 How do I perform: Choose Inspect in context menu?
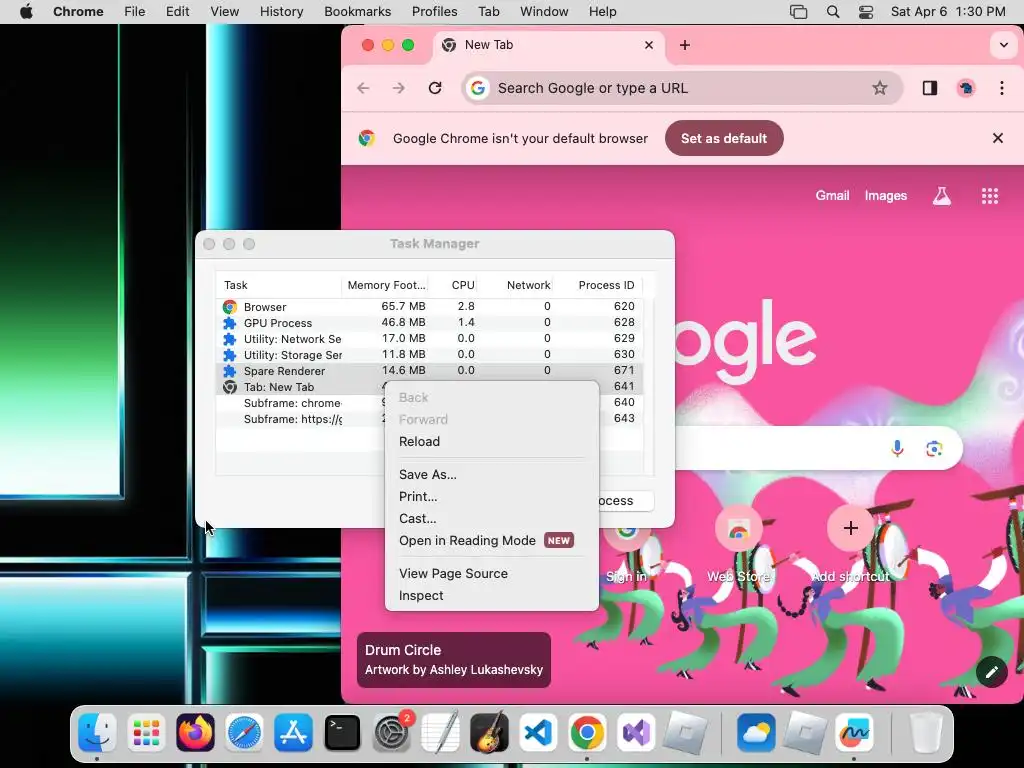(x=491, y=596)
